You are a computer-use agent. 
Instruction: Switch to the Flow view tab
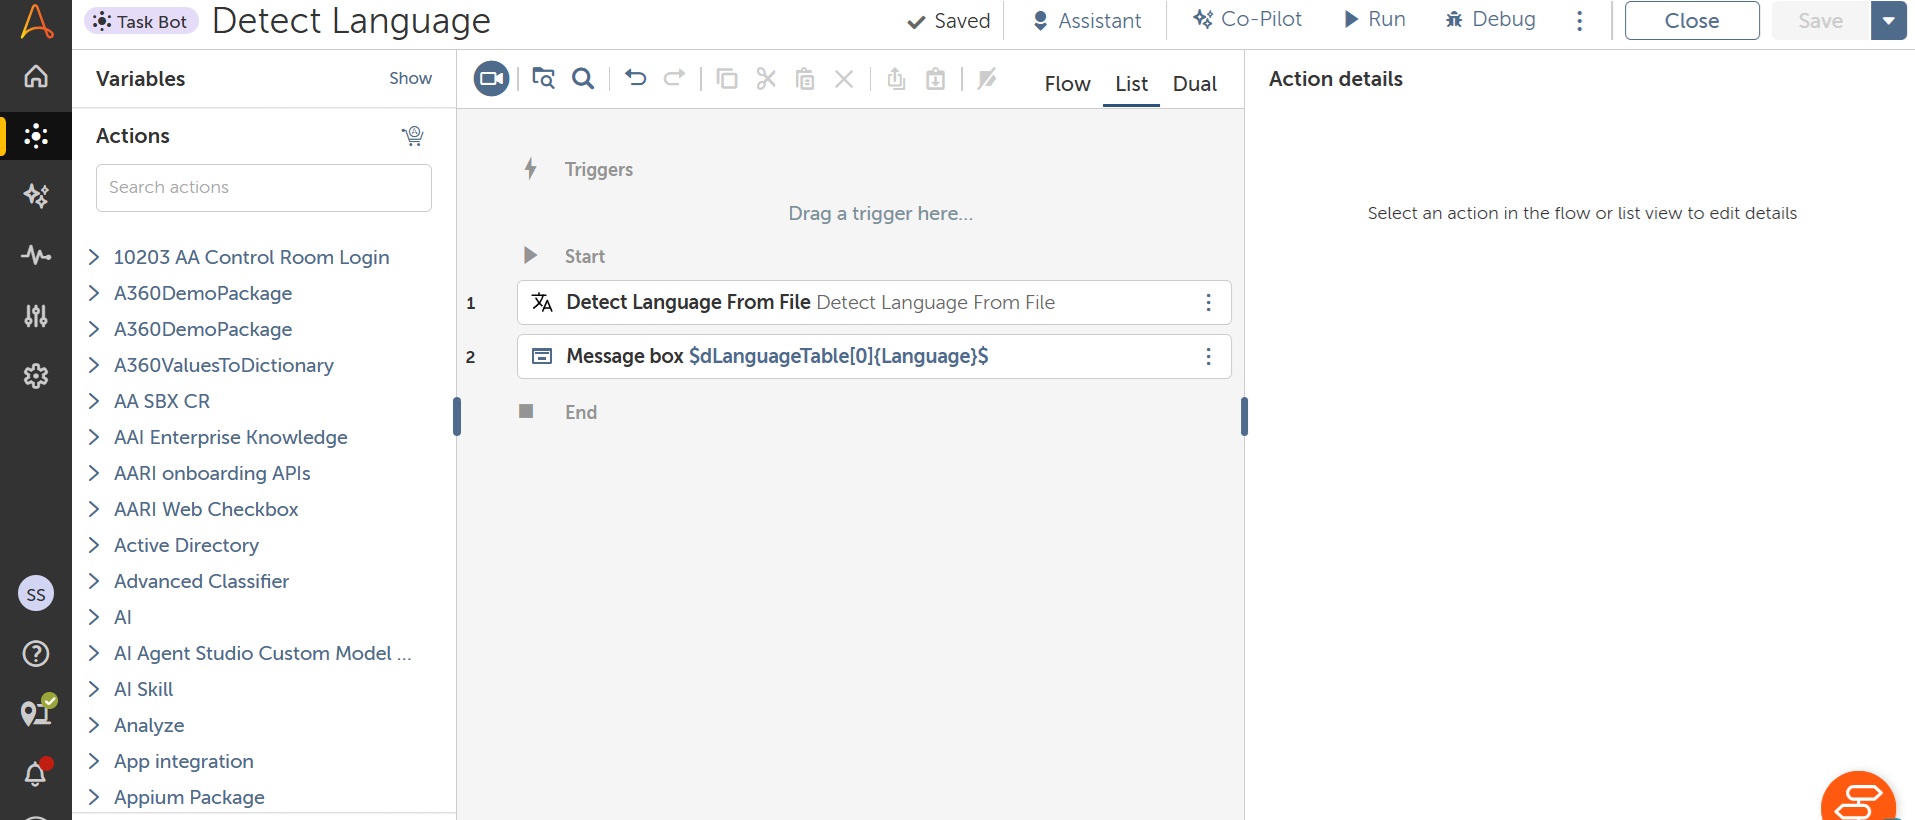tap(1067, 84)
